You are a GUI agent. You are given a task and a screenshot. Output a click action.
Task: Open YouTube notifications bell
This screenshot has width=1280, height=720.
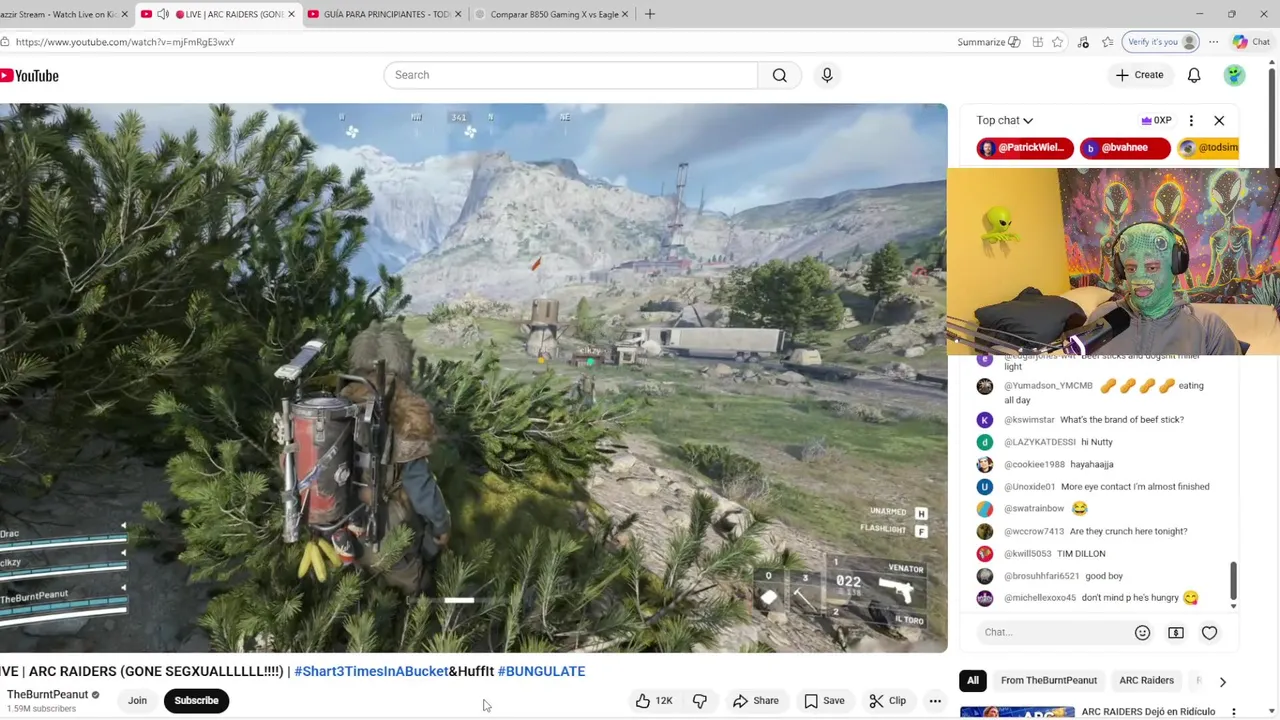pyautogui.click(x=1194, y=75)
